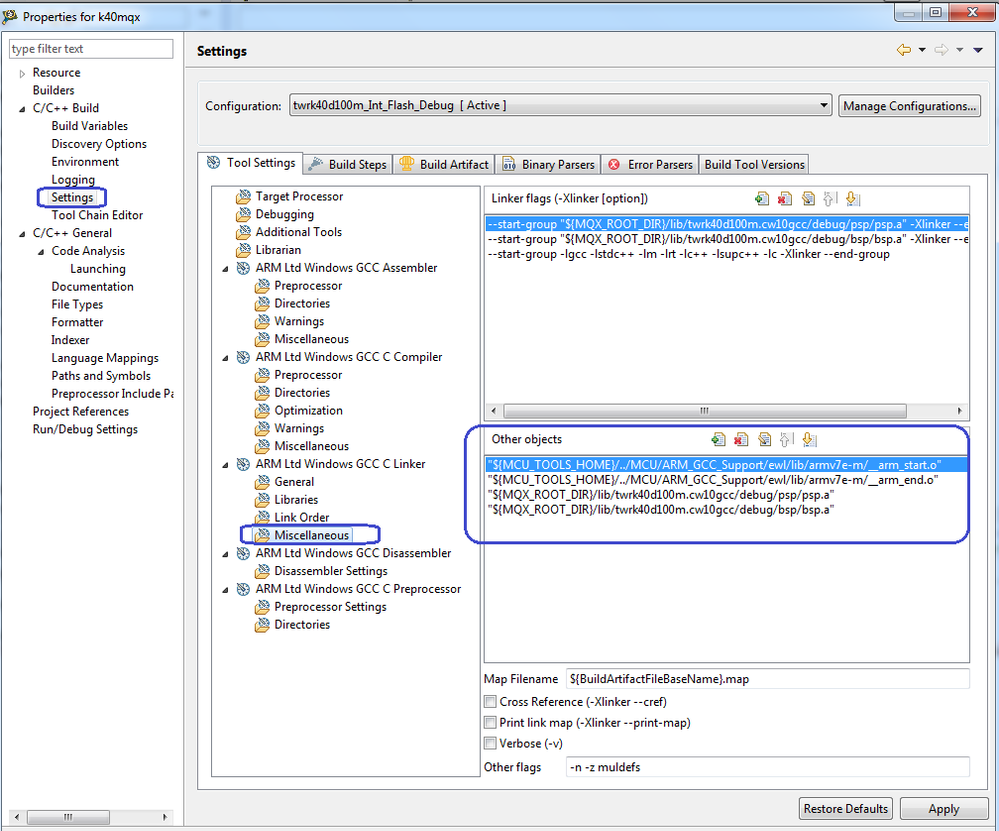Click the Apply button
This screenshot has width=999, height=831.
[x=944, y=808]
